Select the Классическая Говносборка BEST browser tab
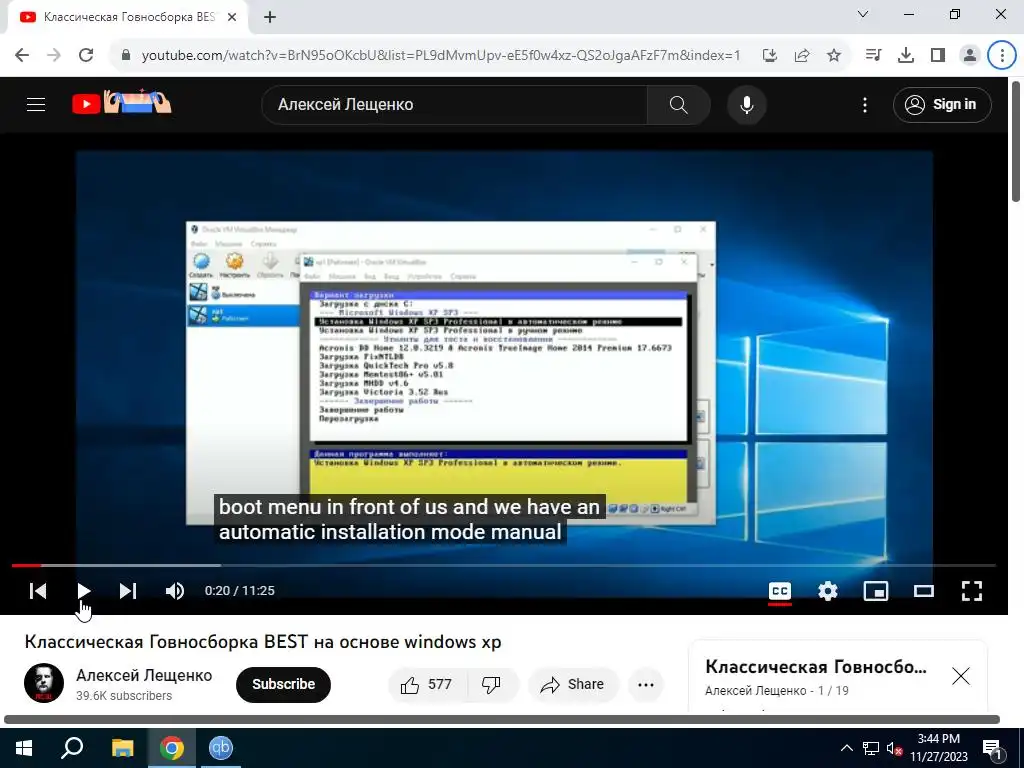 coord(128,17)
